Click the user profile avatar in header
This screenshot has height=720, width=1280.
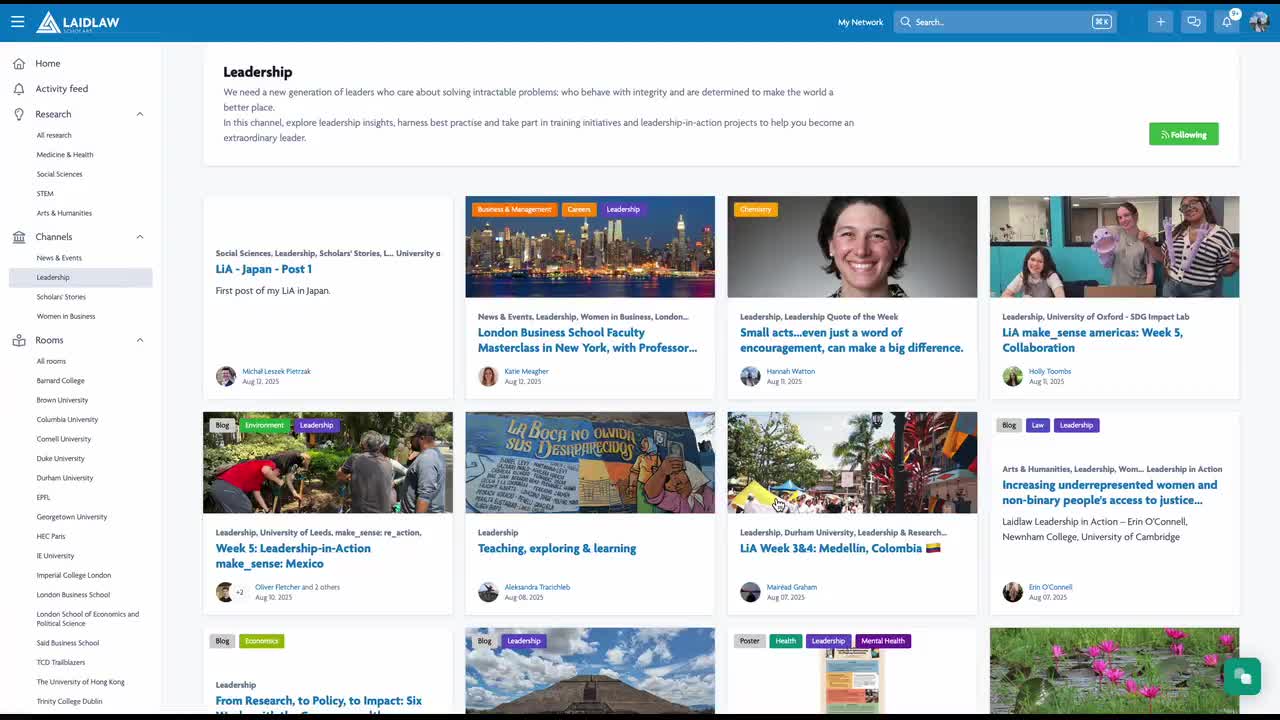coord(1259,22)
